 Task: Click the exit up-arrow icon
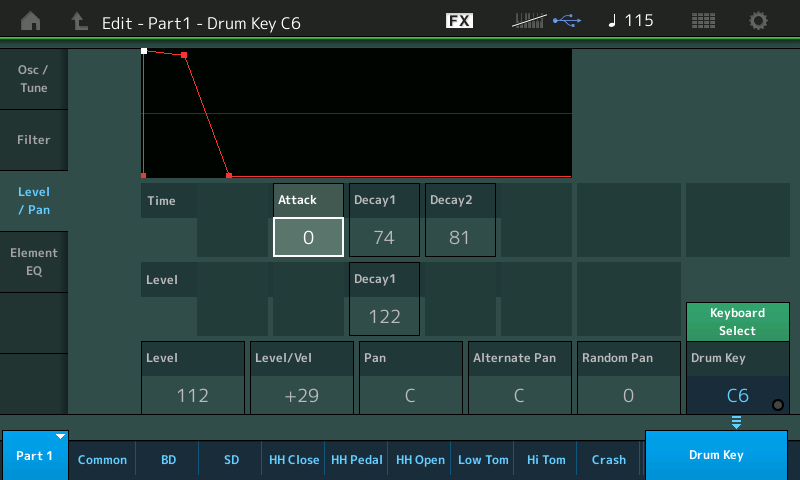tap(79, 21)
